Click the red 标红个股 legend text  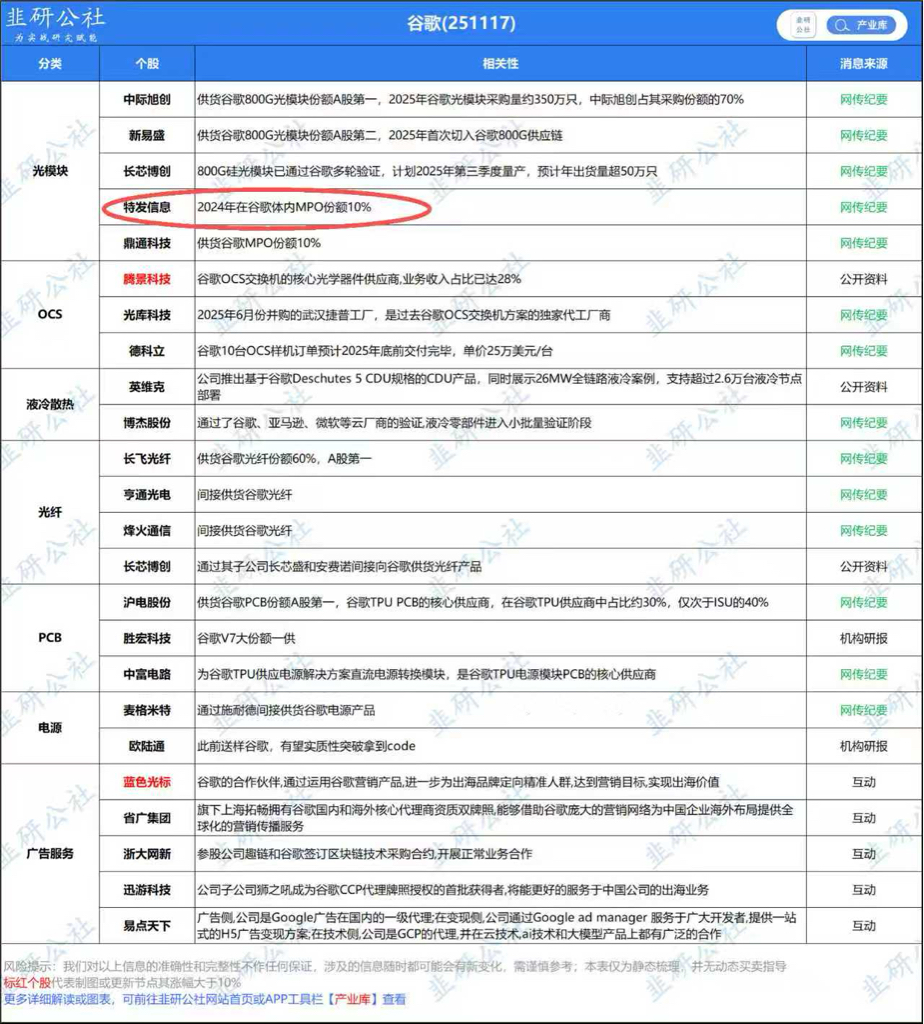click(x=27, y=982)
